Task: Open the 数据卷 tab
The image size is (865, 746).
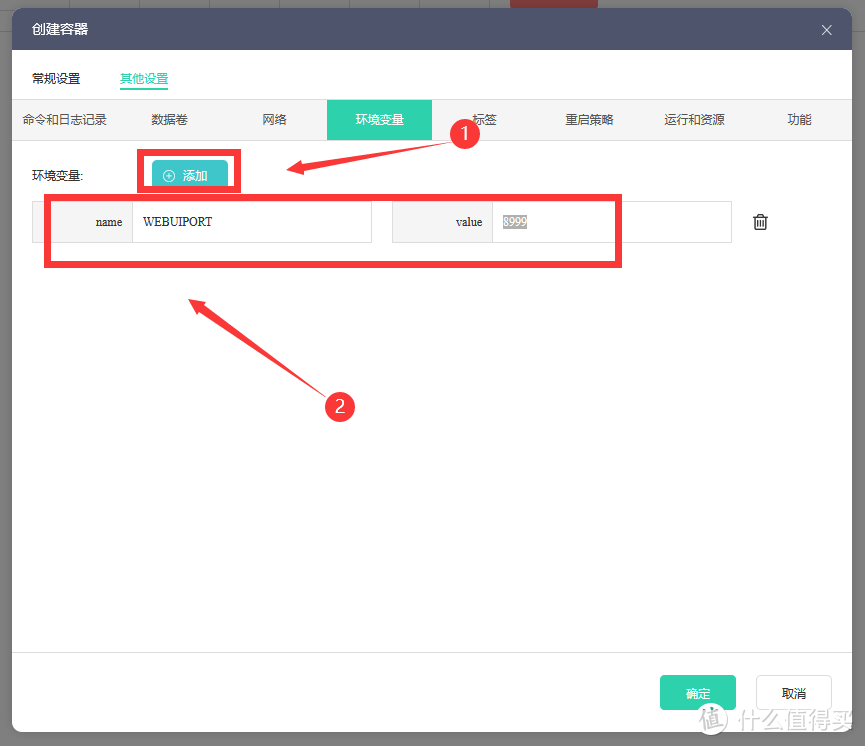Action: (169, 120)
